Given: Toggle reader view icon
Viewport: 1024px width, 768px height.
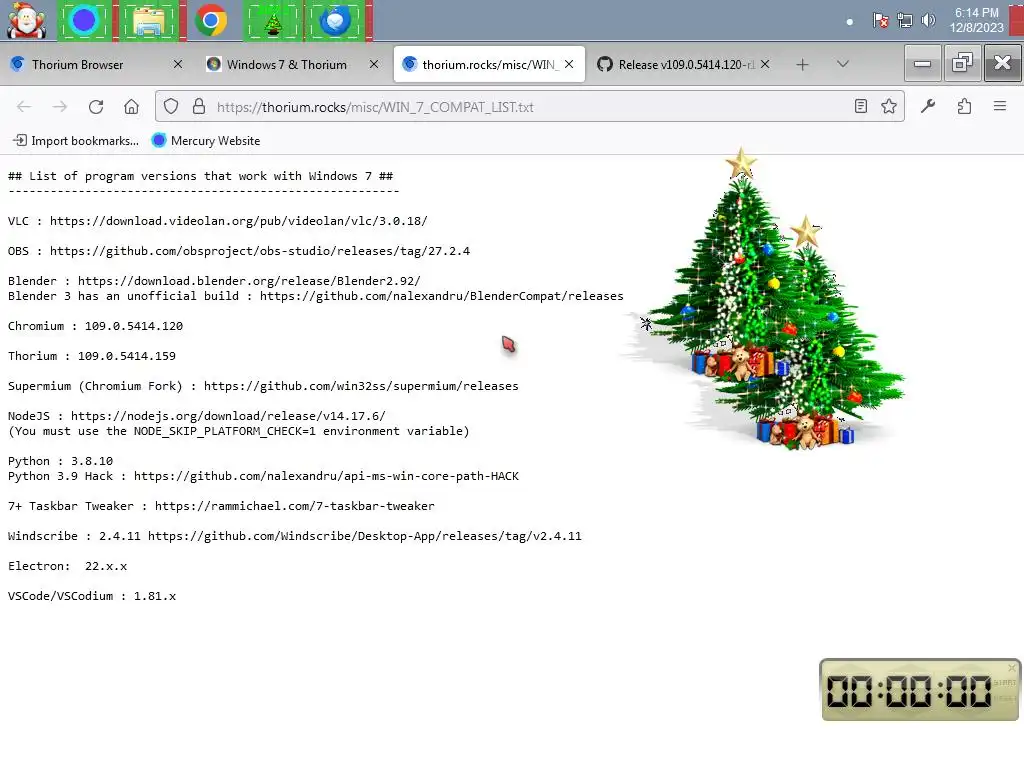Looking at the screenshot, I should click(x=861, y=106).
